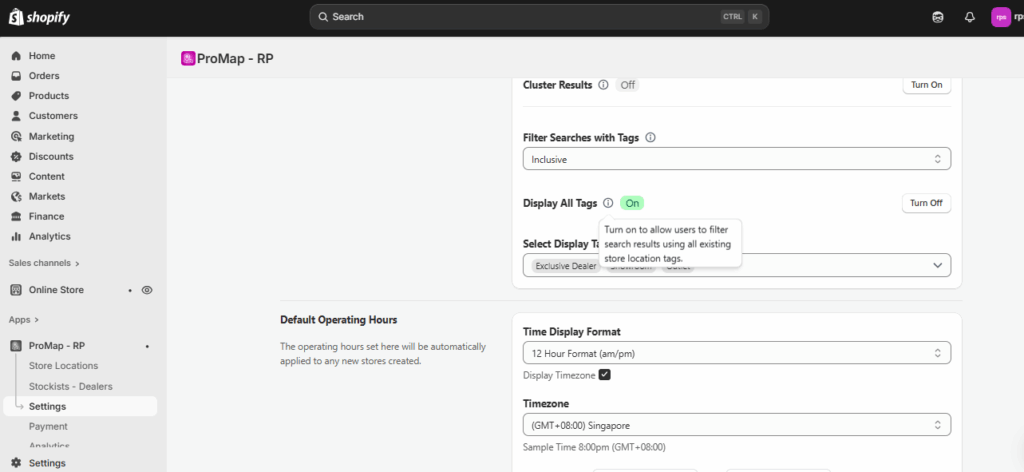Open the notifications bell icon
1024x472 pixels.
pyautogui.click(x=969, y=17)
